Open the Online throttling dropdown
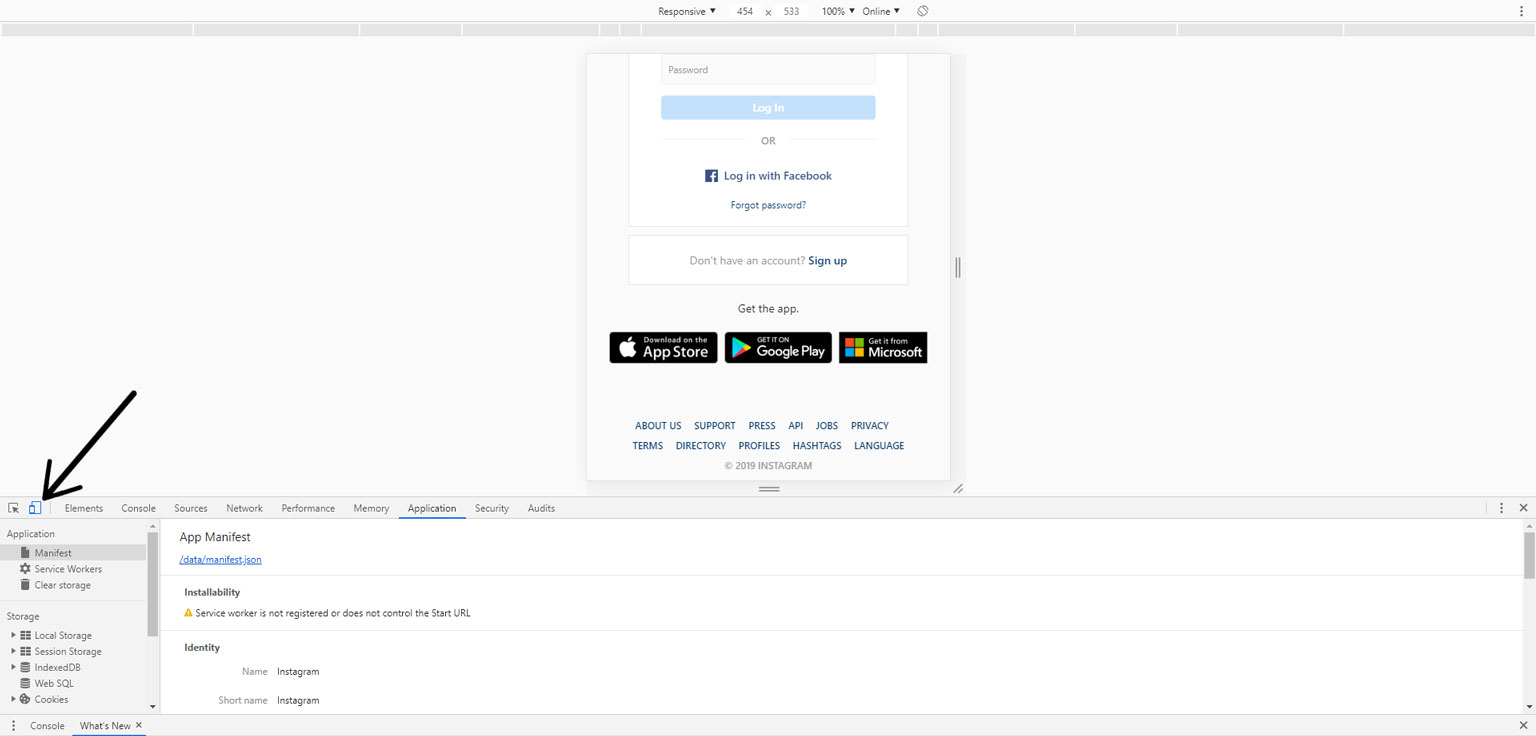 [x=881, y=11]
